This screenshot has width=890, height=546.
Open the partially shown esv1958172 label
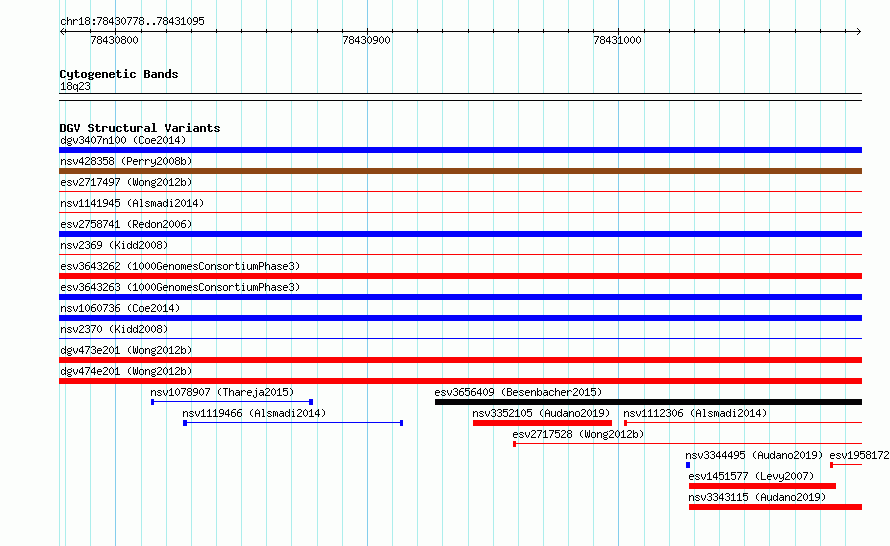tap(859, 455)
